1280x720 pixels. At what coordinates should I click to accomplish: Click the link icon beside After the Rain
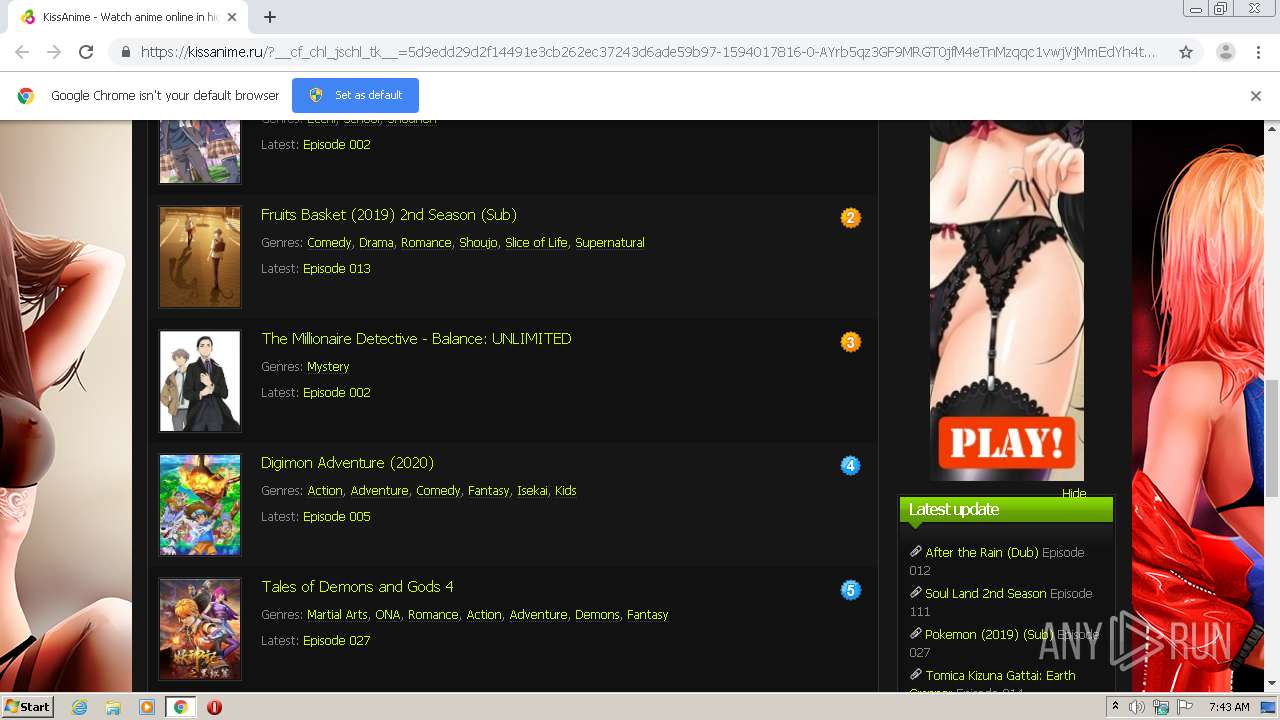pos(915,552)
